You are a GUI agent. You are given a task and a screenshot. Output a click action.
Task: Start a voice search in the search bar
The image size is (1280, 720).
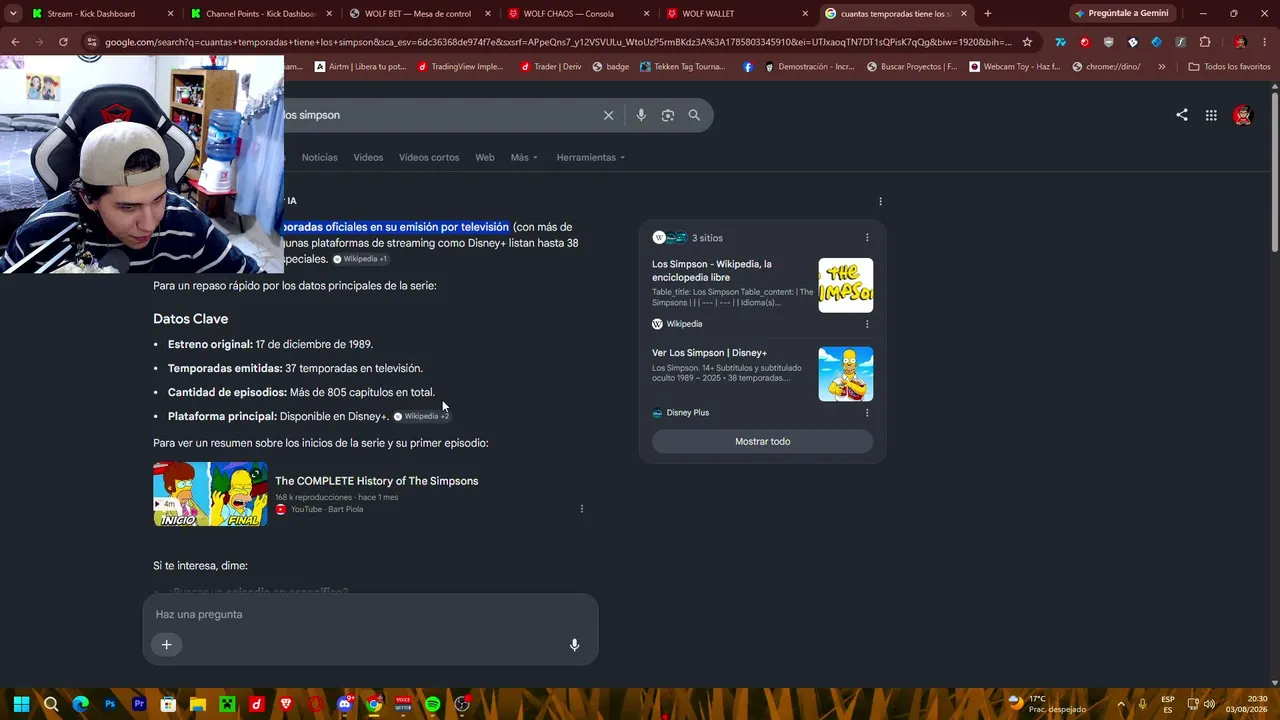641,115
